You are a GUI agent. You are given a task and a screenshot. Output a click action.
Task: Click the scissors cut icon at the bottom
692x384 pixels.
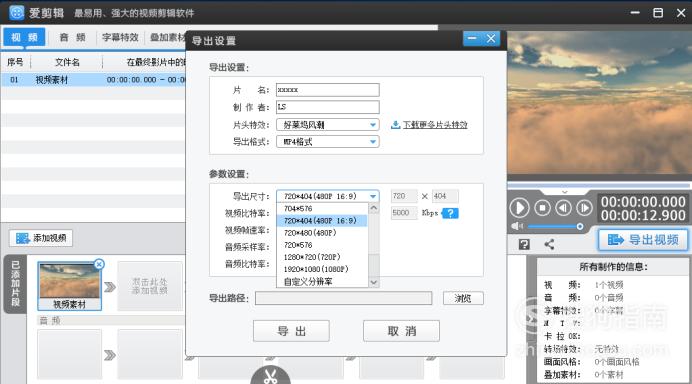pos(270,376)
